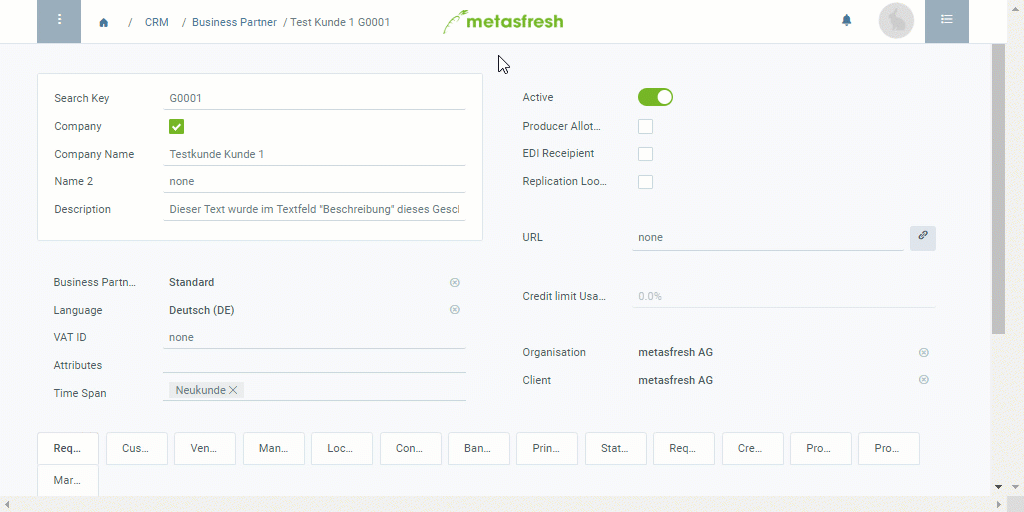1024x512 pixels.
Task: Enable the EDI Receipient checkbox
Action: [x=645, y=154]
